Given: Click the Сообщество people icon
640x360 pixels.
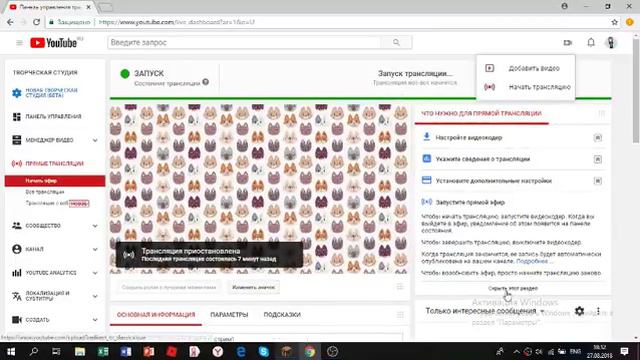Looking at the screenshot, I should point(17,225).
